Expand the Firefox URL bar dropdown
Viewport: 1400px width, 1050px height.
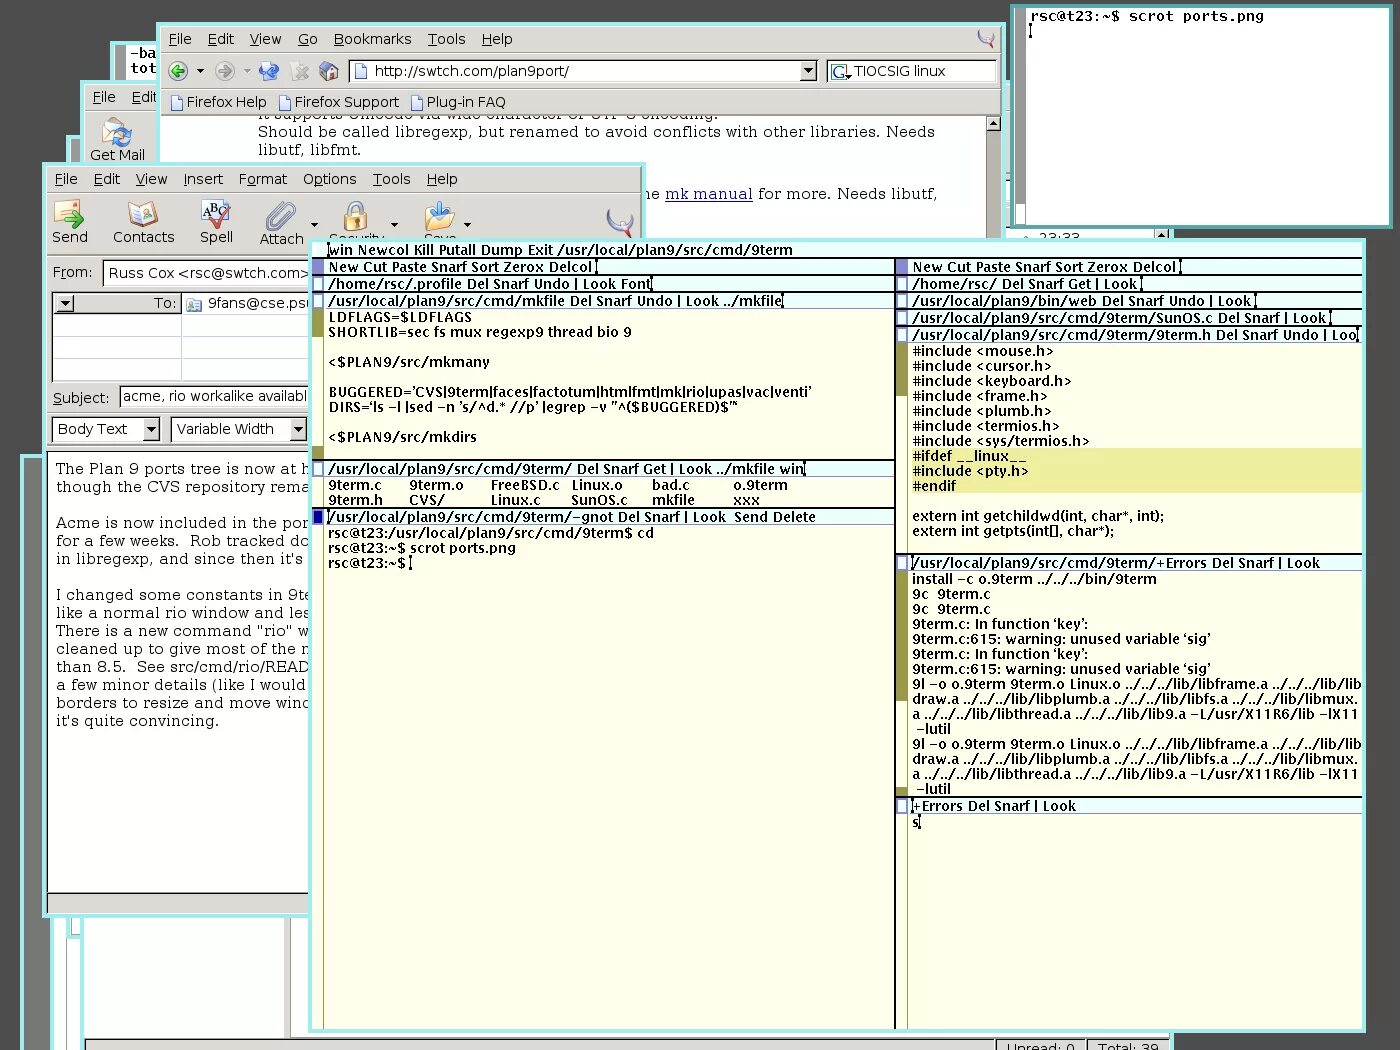click(x=808, y=71)
